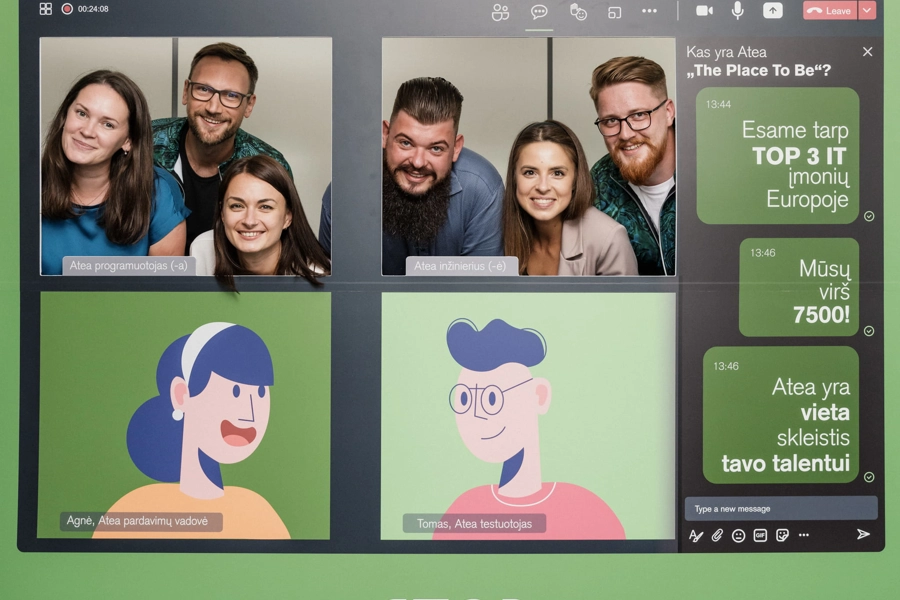Open the rooms icon in toolbar

pyautogui.click(x=614, y=12)
